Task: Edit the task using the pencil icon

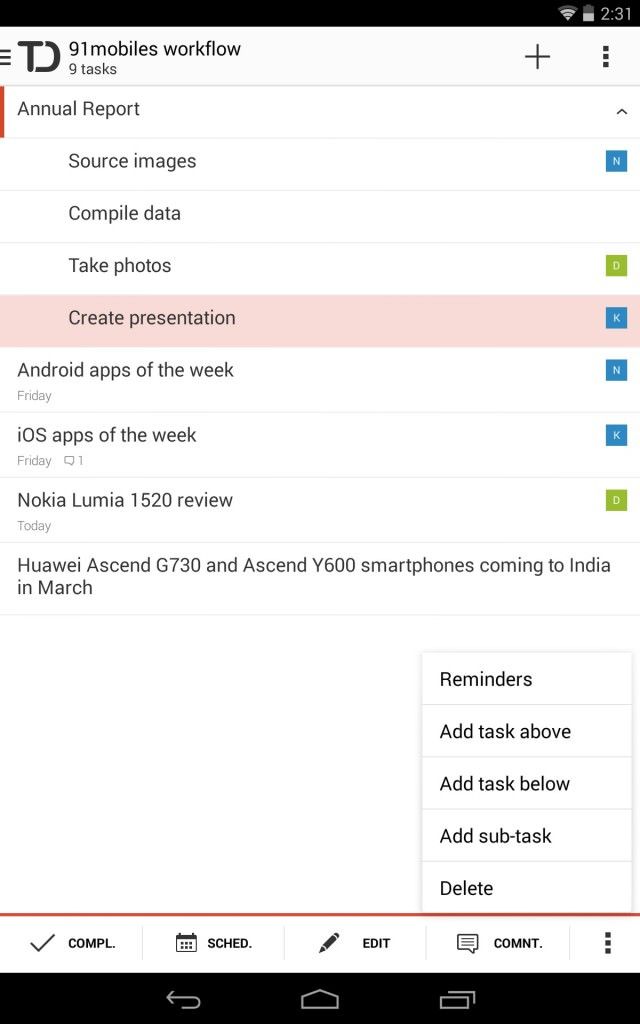Action: coord(328,942)
